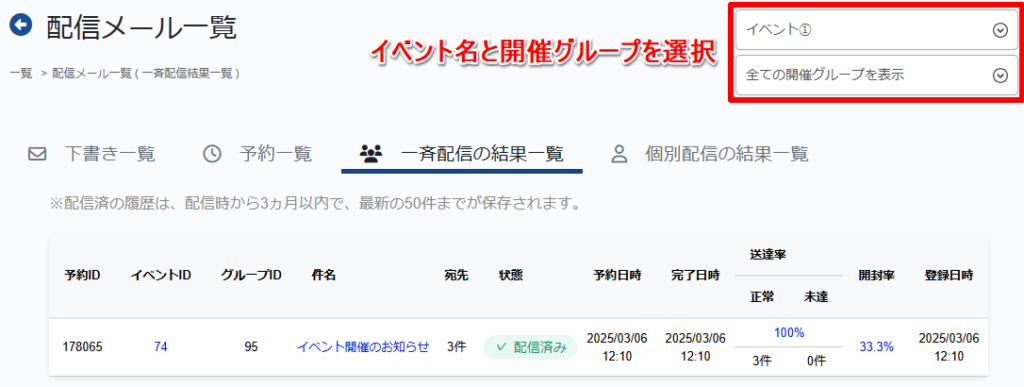Click the グループID column header
Image resolution: width=1024 pixels, height=387 pixels.
click(251, 275)
